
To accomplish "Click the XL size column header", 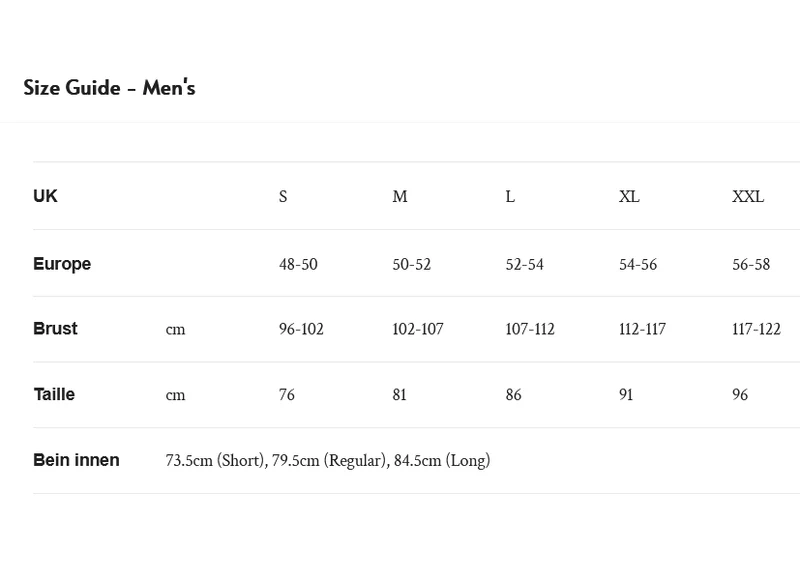I will [x=629, y=196].
